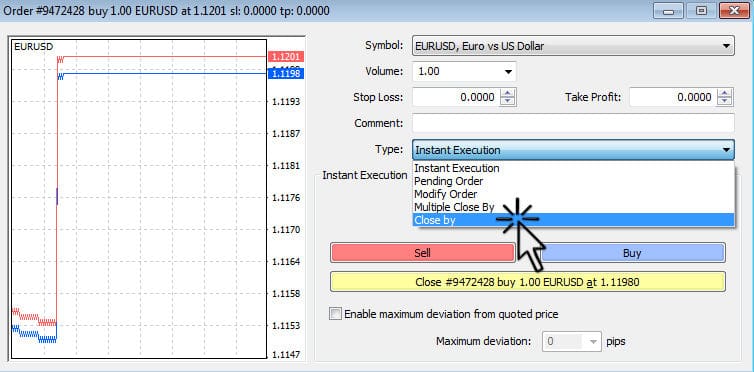
Task: Click the blue 1.1198 bid price label
Action: [x=286, y=74]
